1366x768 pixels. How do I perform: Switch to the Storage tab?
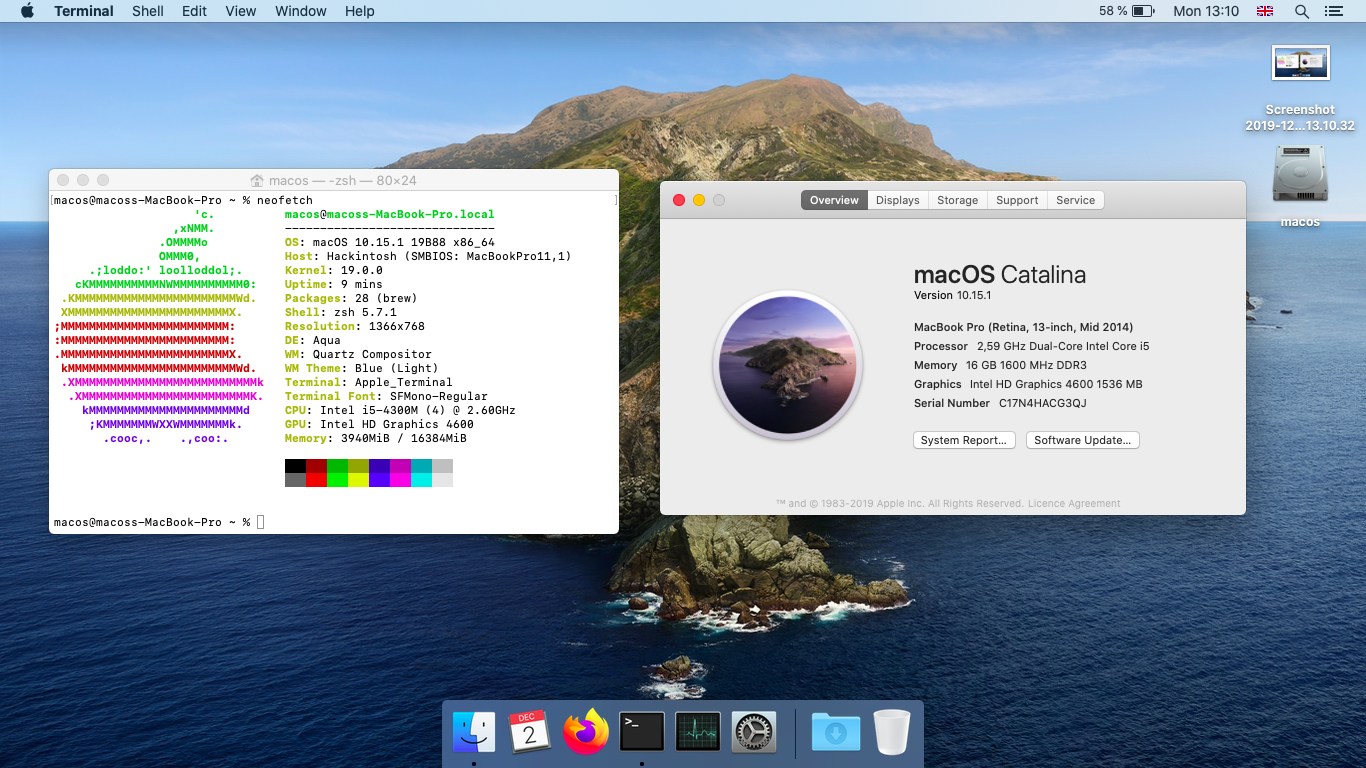[957, 200]
